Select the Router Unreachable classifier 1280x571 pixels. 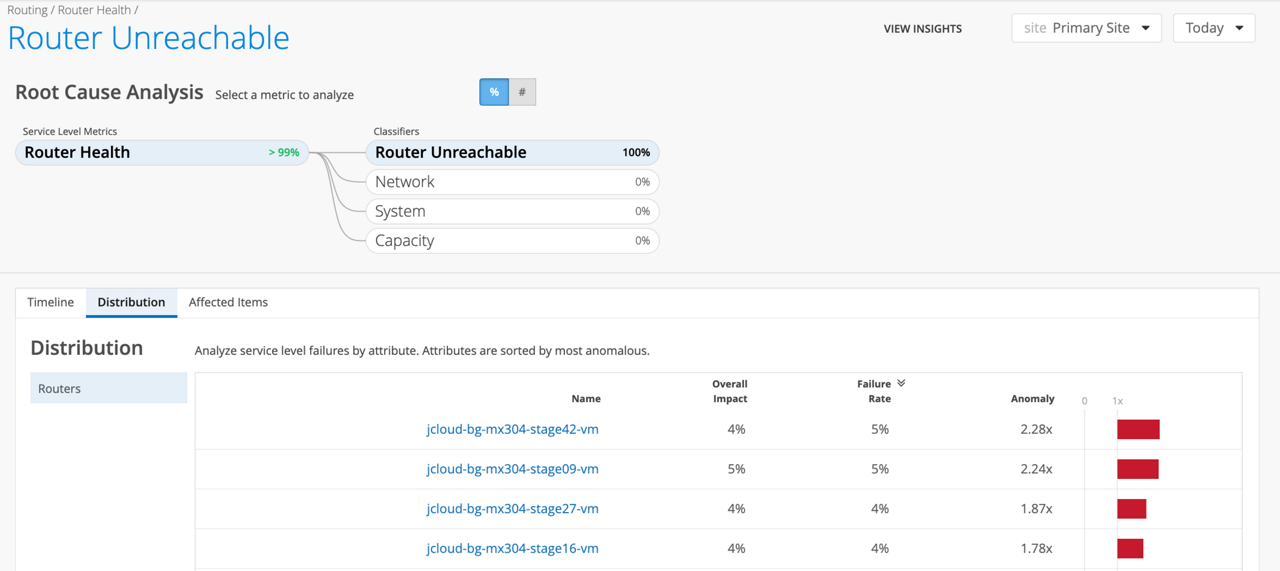pyautogui.click(x=512, y=153)
